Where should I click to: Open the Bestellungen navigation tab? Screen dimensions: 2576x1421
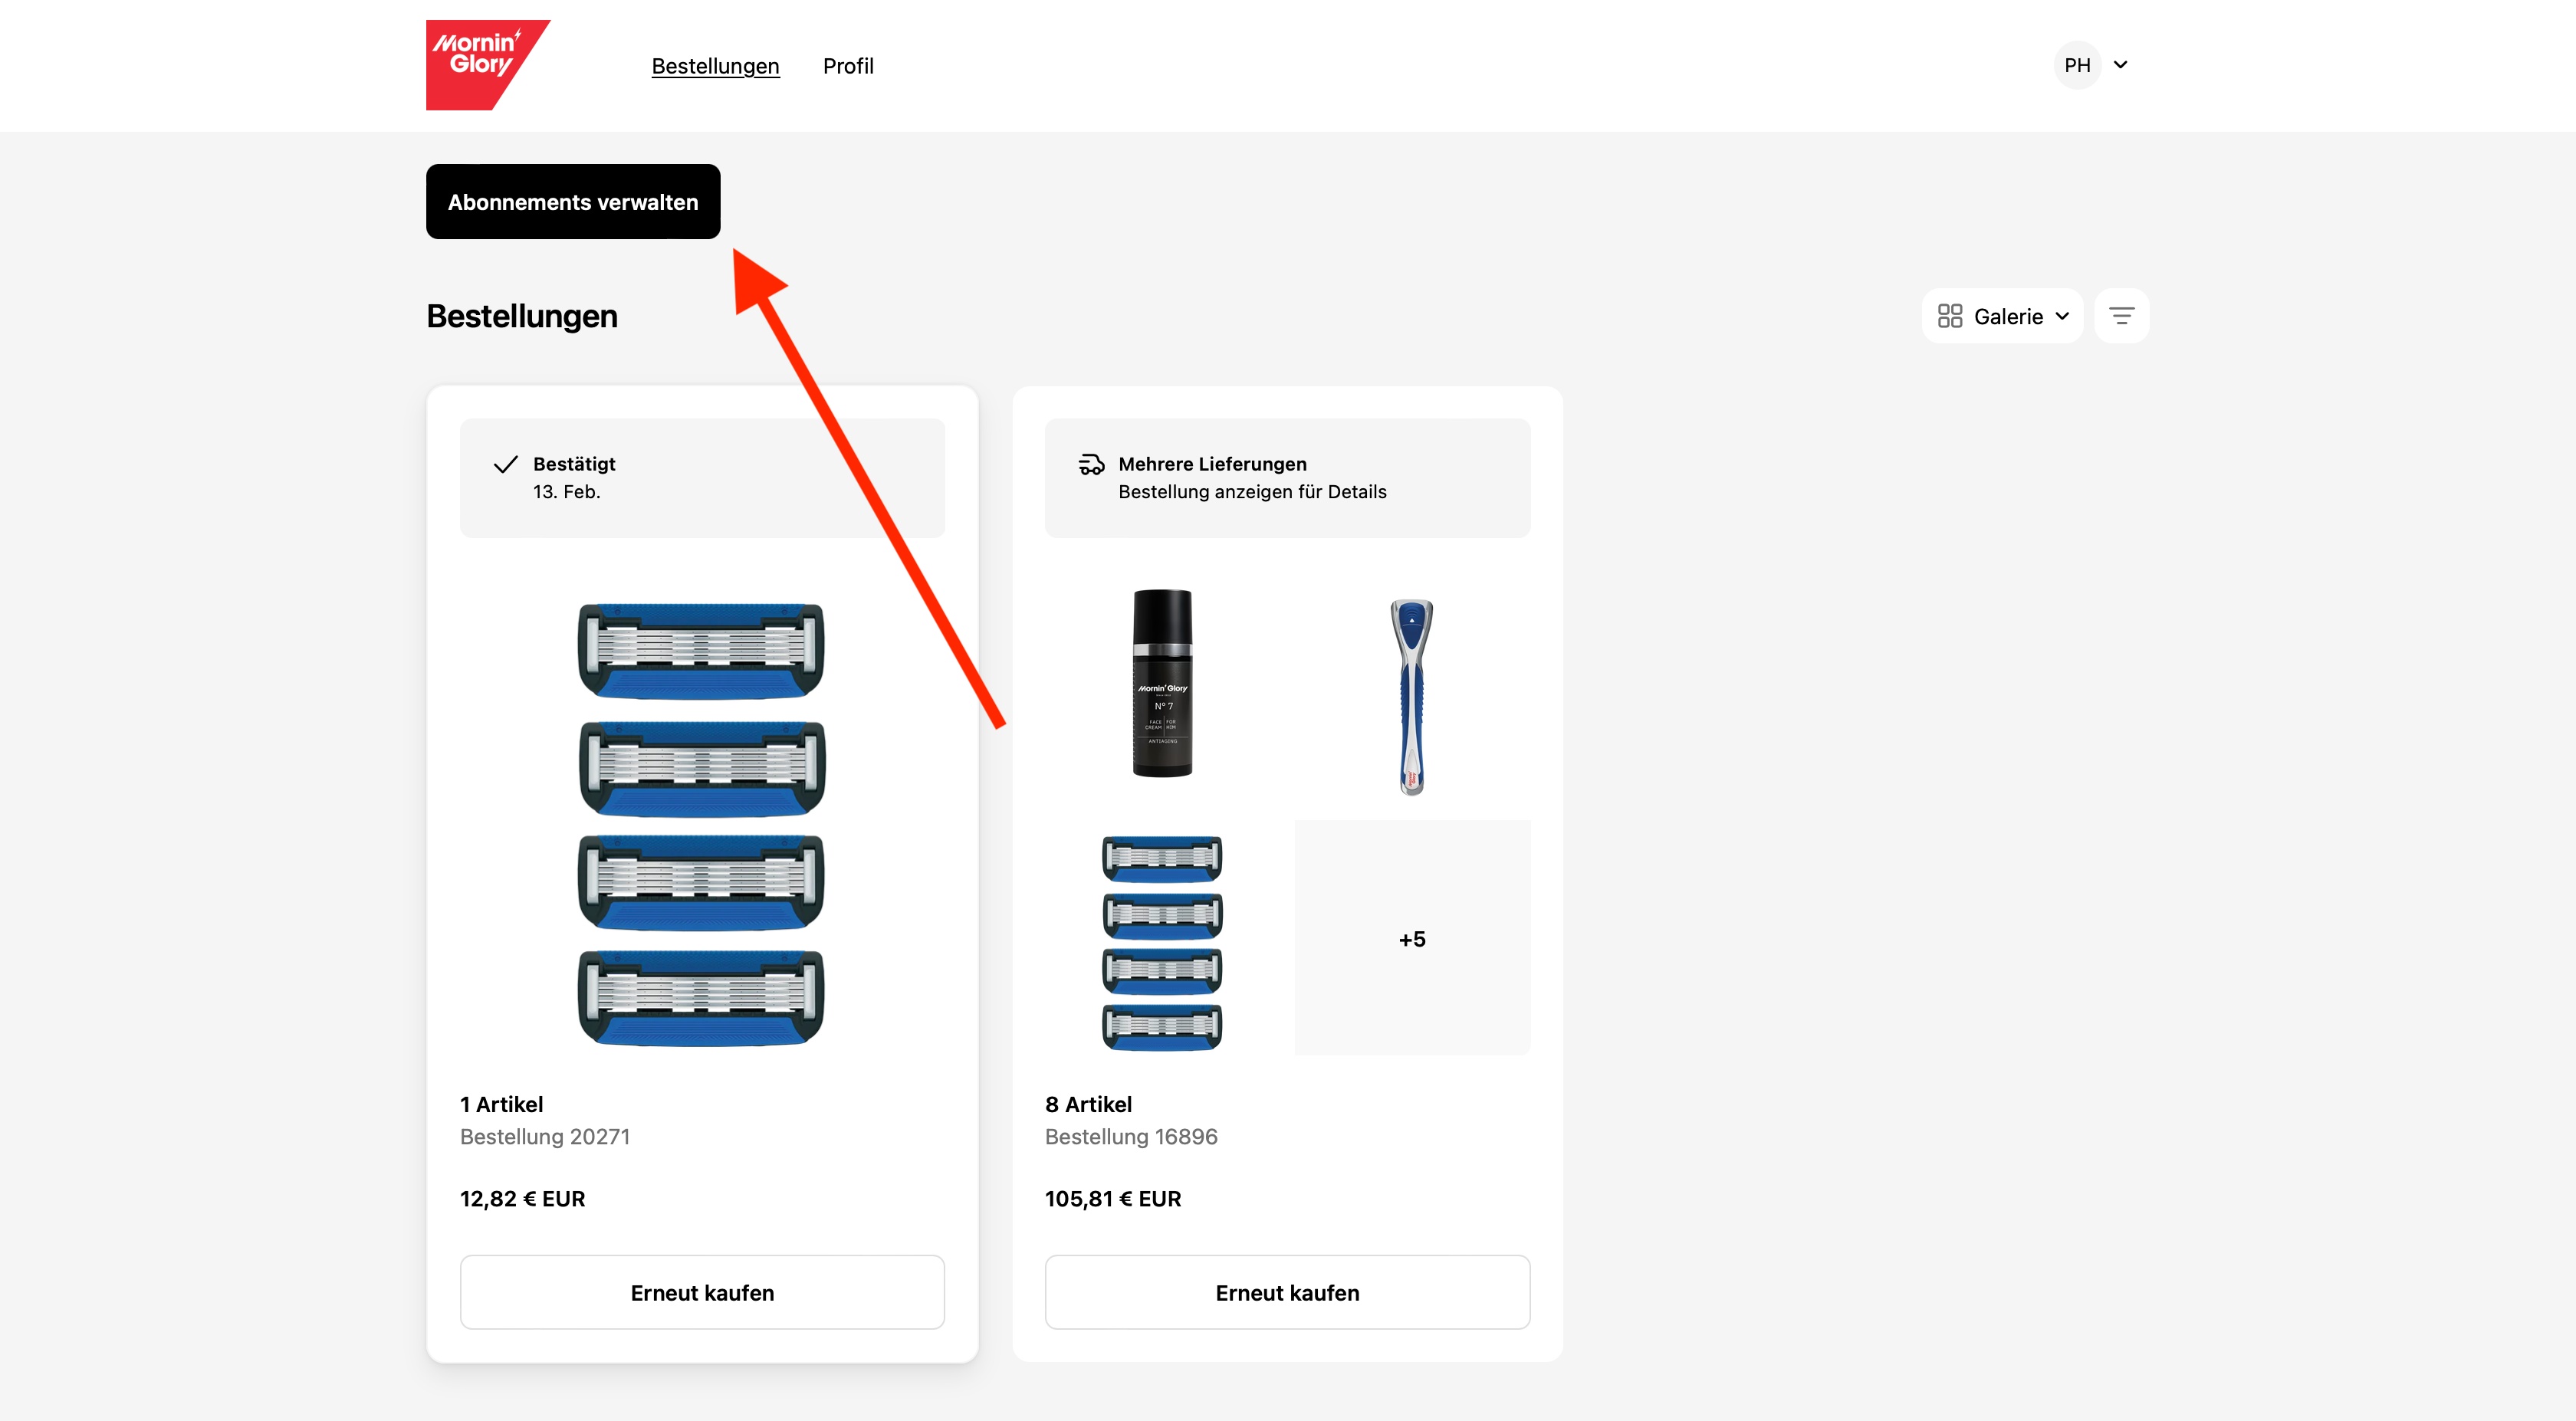coord(715,66)
